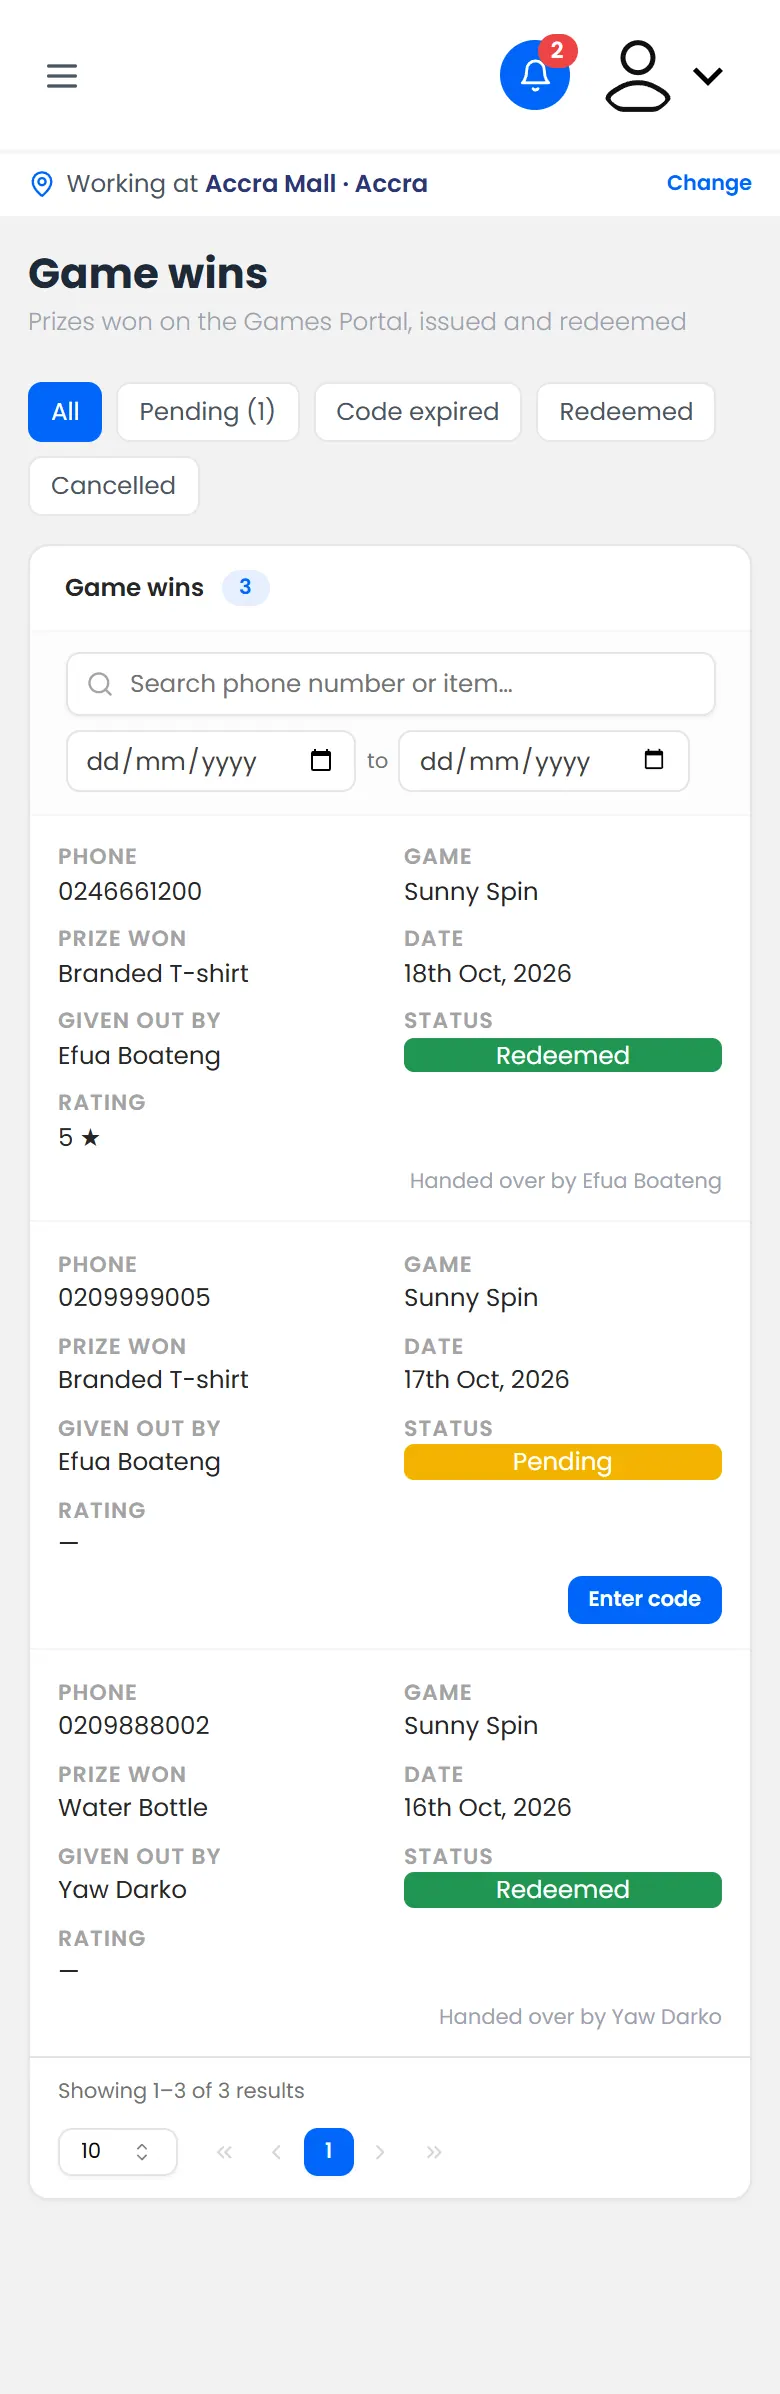780x2394 pixels.
Task: Change the working location
Action: pos(709,183)
